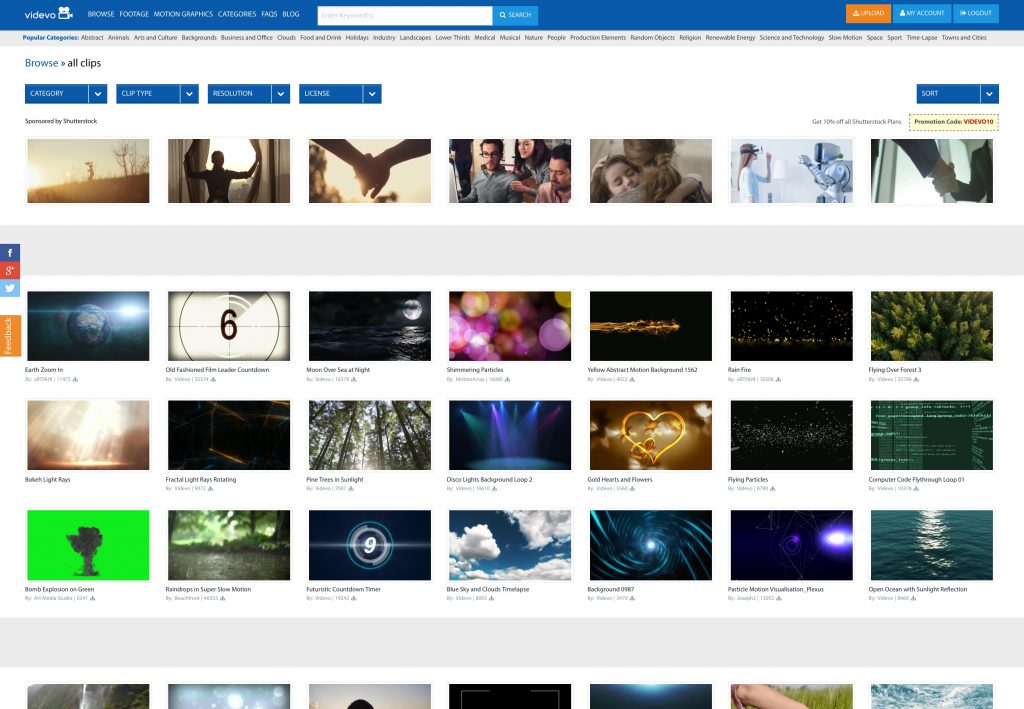Expand the Category filter dropdown
Viewport: 1024px width, 709px height.
pos(66,93)
